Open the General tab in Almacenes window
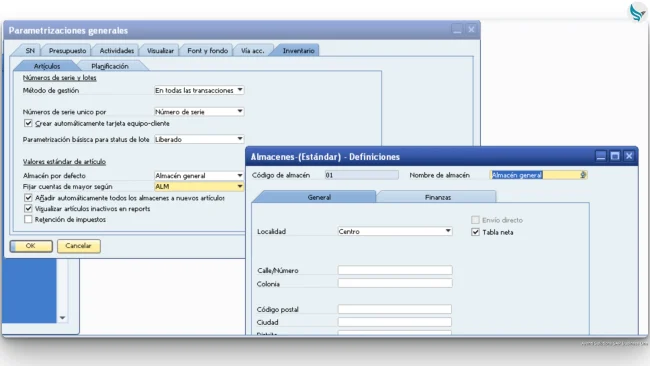 click(319, 197)
